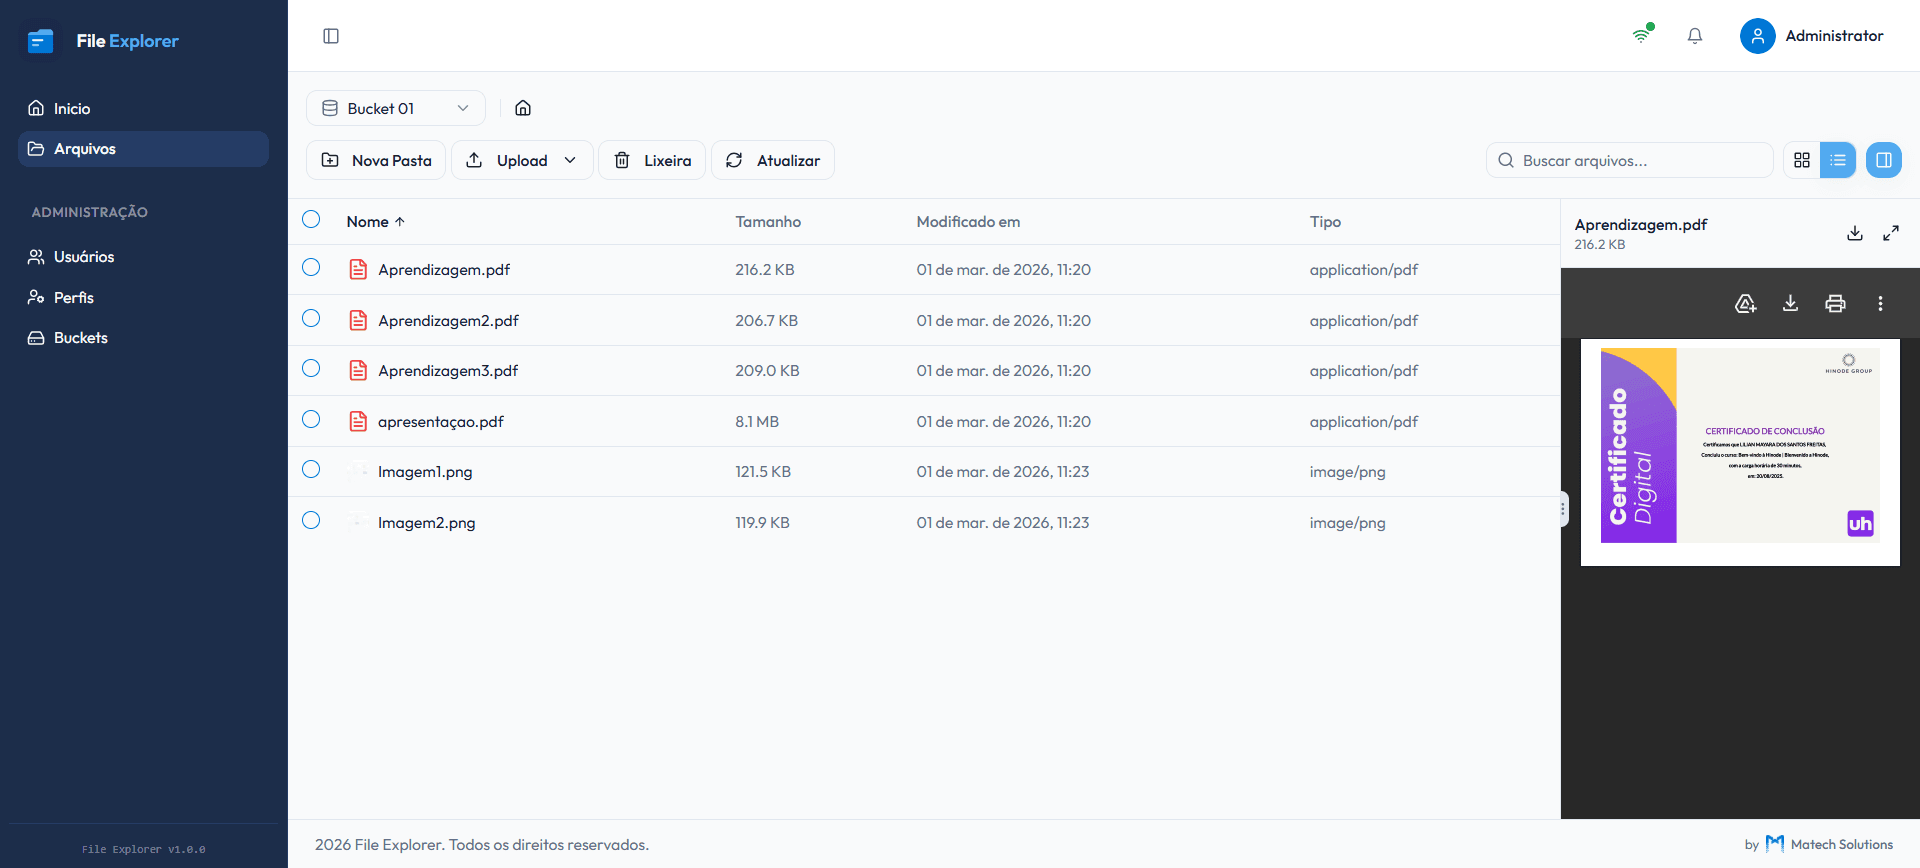Toggle the preview panel icon

coord(1883,160)
